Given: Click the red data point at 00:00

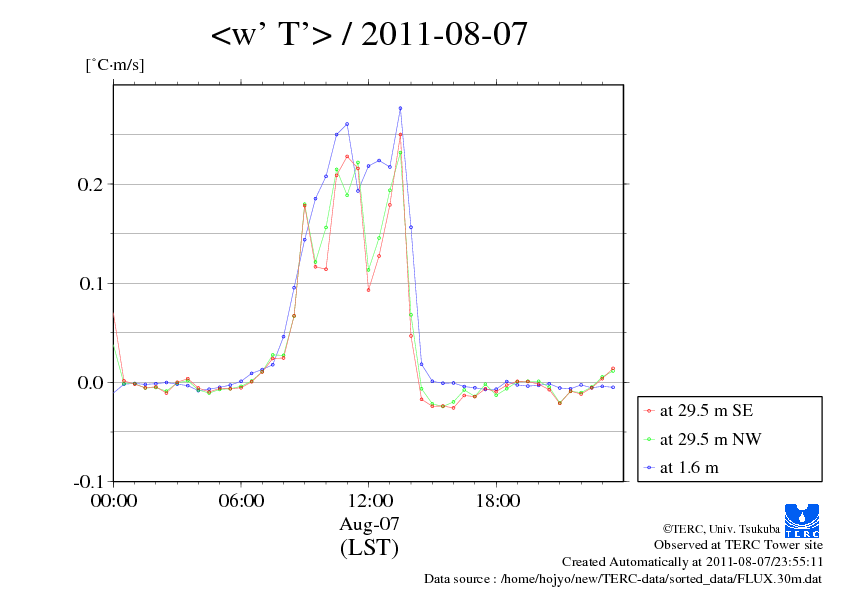Looking at the screenshot, I should click(113, 314).
